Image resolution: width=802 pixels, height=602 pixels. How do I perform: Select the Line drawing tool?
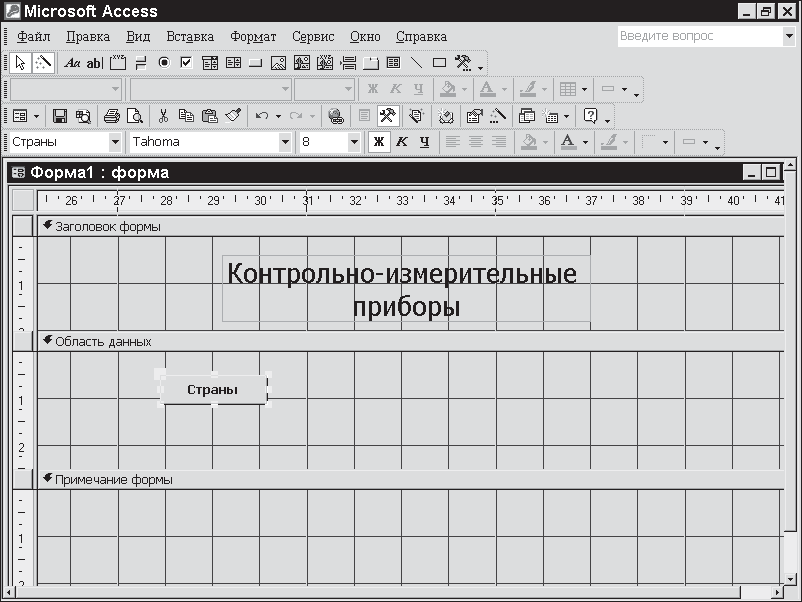pyautogui.click(x=417, y=63)
